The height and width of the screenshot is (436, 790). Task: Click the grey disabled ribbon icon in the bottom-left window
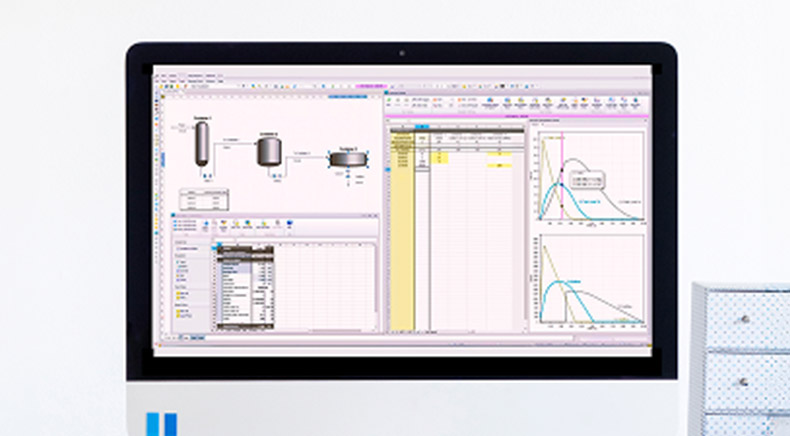[277, 225]
